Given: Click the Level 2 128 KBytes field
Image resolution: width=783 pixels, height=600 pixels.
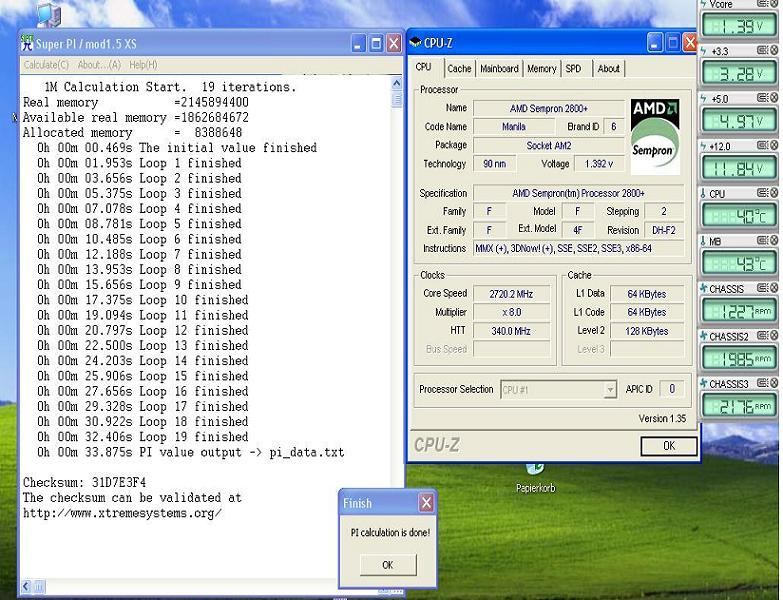Looking at the screenshot, I should [647, 331].
